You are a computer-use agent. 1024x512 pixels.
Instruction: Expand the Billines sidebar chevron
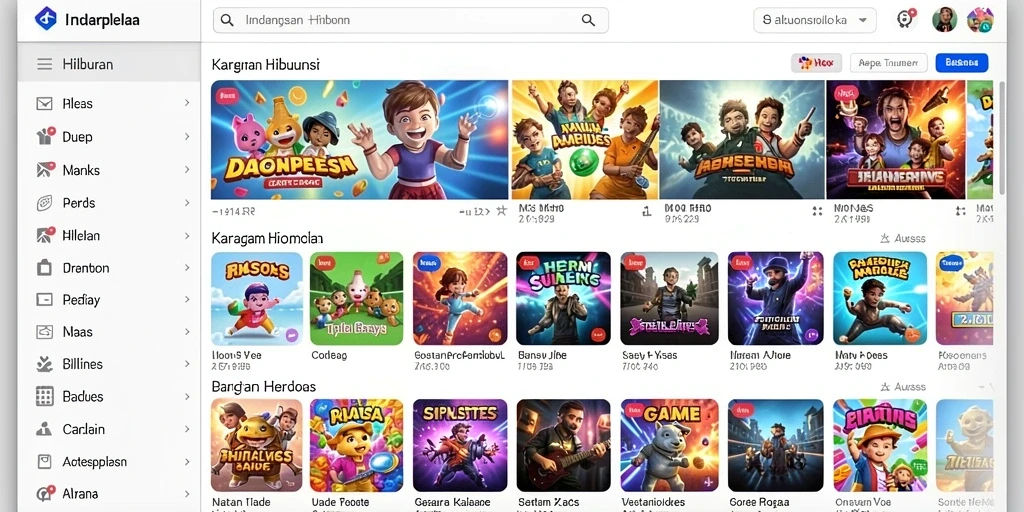pyautogui.click(x=187, y=364)
